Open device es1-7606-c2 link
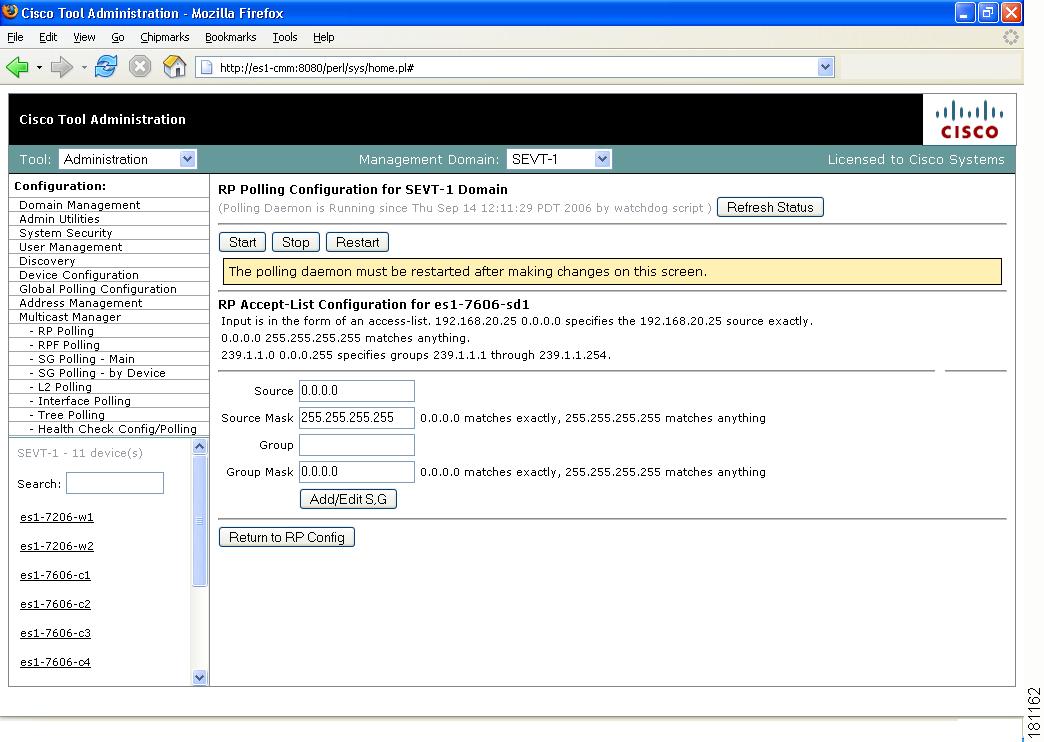This screenshot has height=742, width=1044. click(x=55, y=604)
